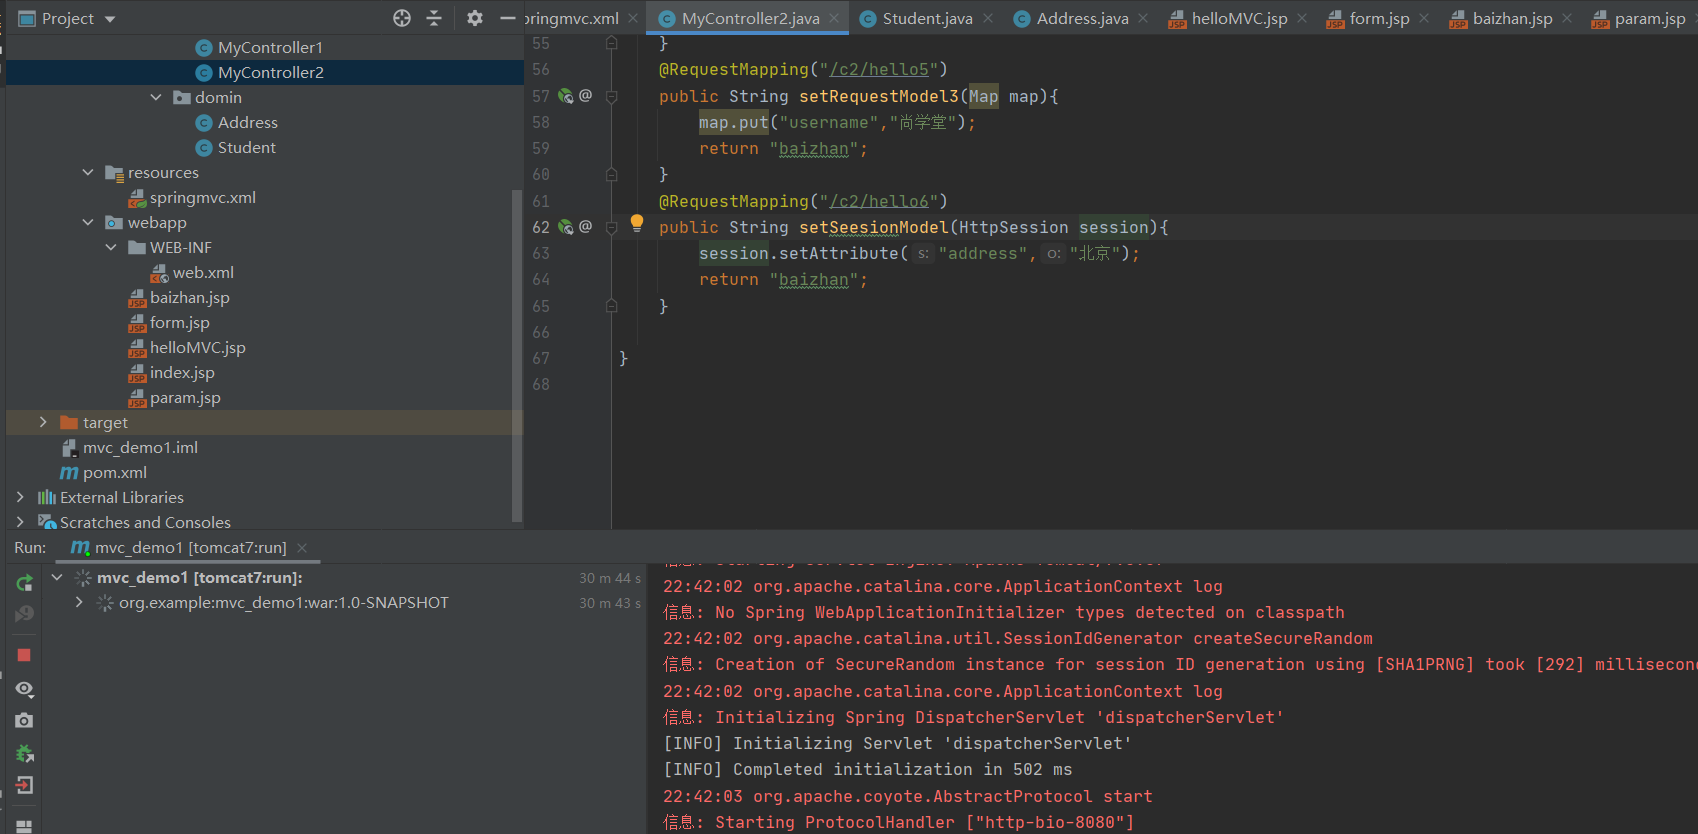The image size is (1698, 834).
Task: Click the greyed rerun-failed icon in Run toolbar
Action: [x=24, y=614]
